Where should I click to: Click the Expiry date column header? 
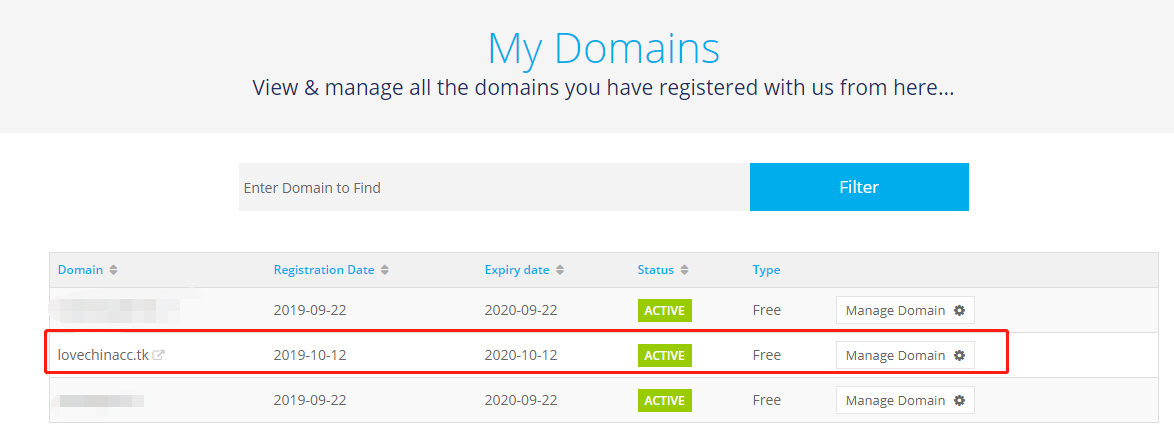(517, 270)
